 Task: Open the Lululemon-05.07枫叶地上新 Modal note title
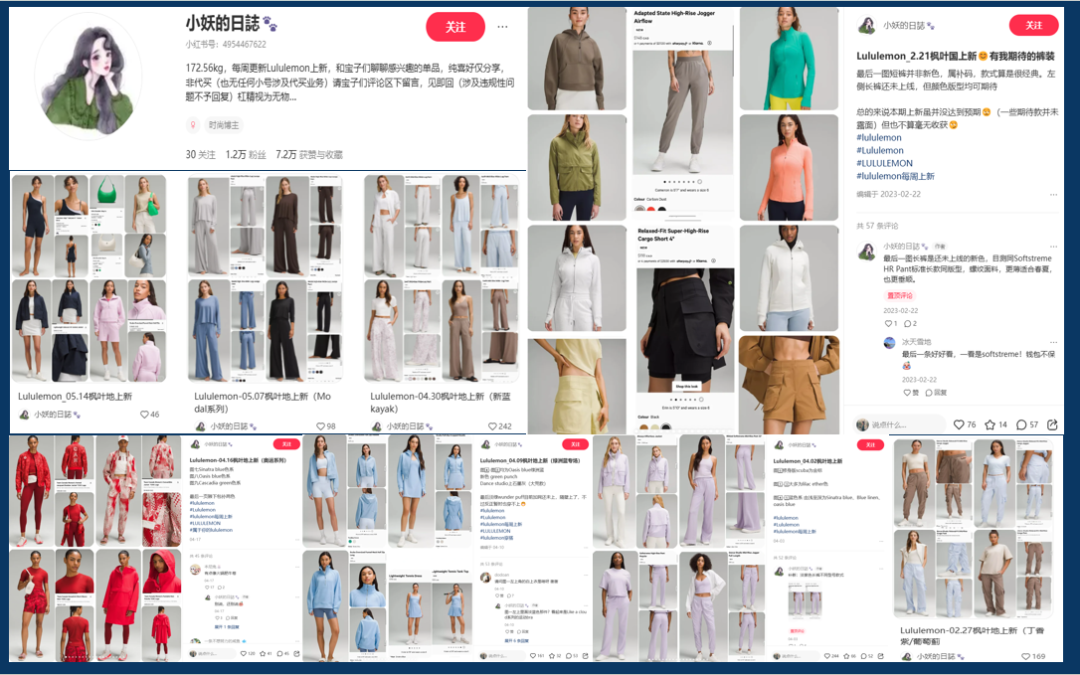tap(262, 402)
